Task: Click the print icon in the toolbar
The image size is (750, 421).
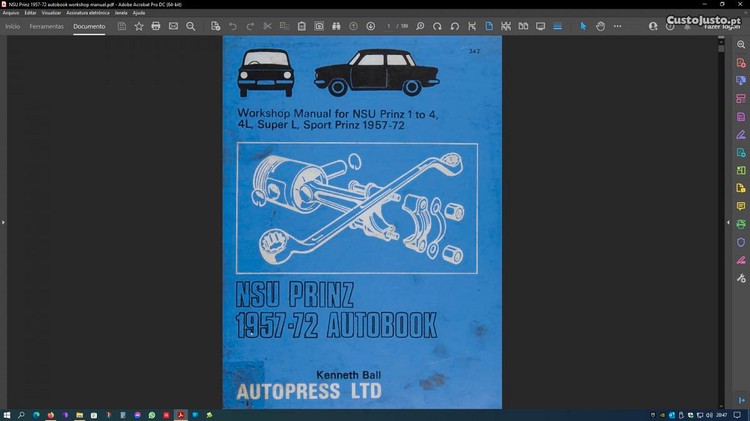Action: [x=156, y=26]
